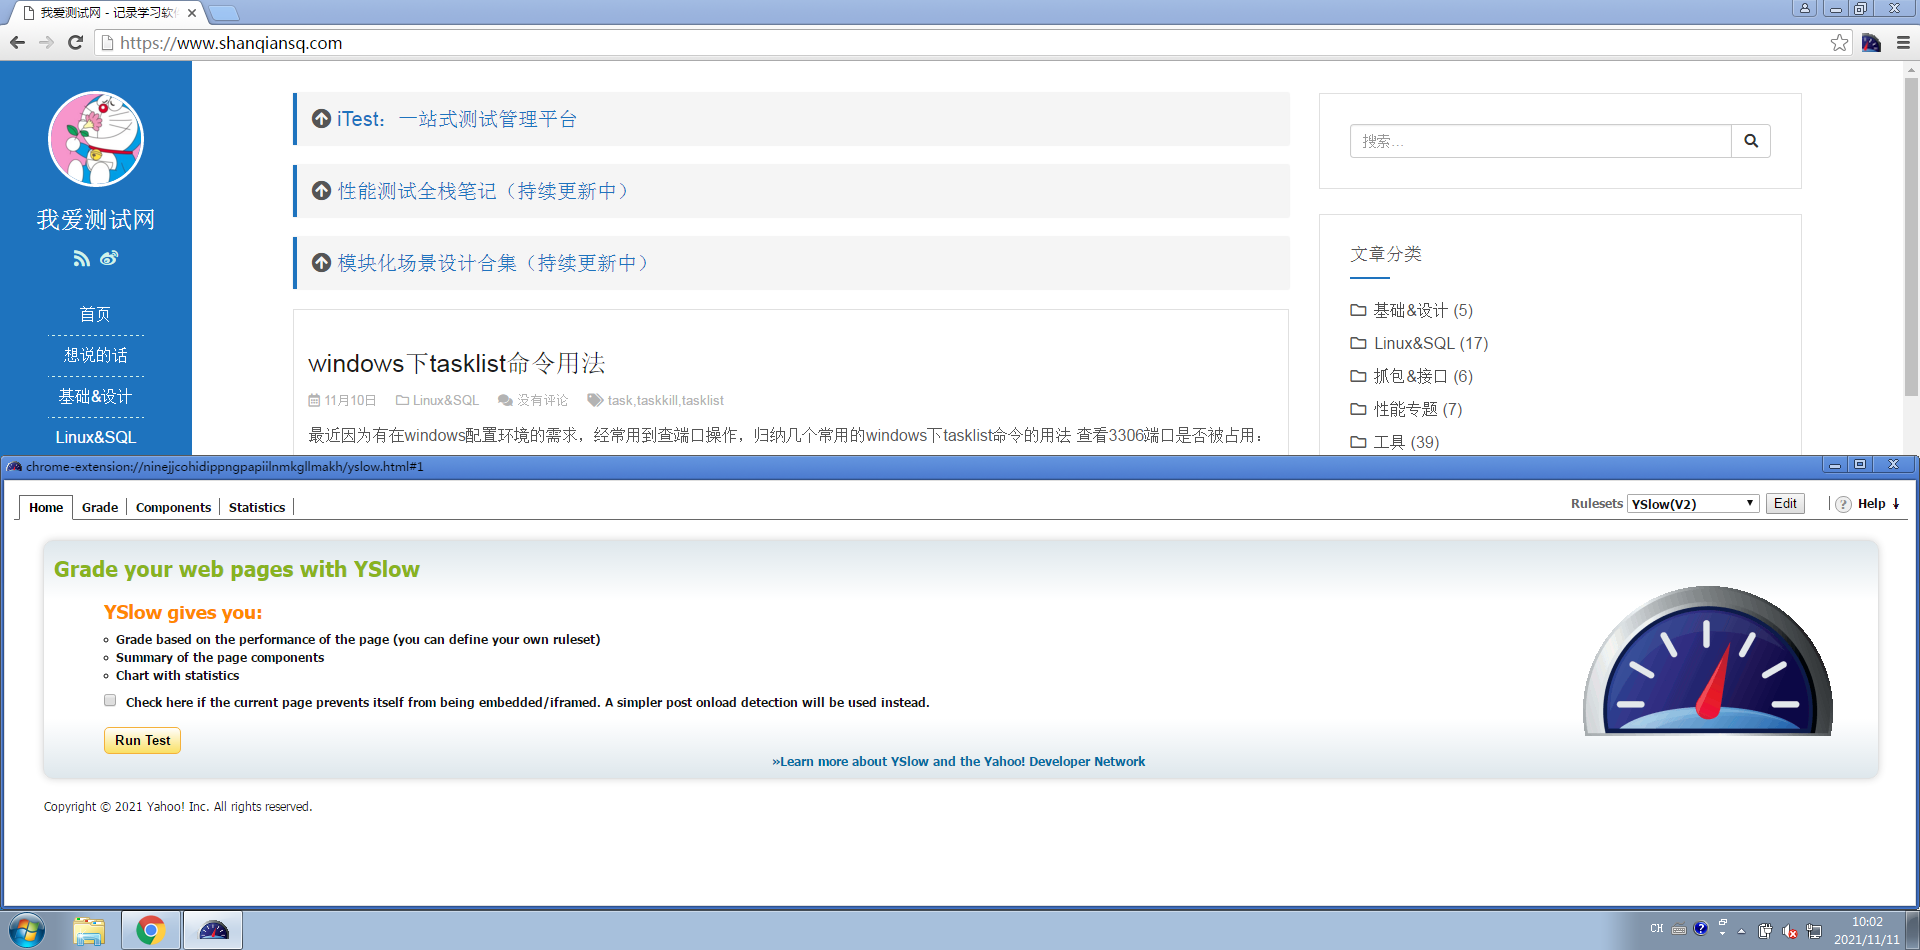Switch to YSlow window on the taskbar
Image resolution: width=1920 pixels, height=950 pixels.
pyautogui.click(x=214, y=930)
